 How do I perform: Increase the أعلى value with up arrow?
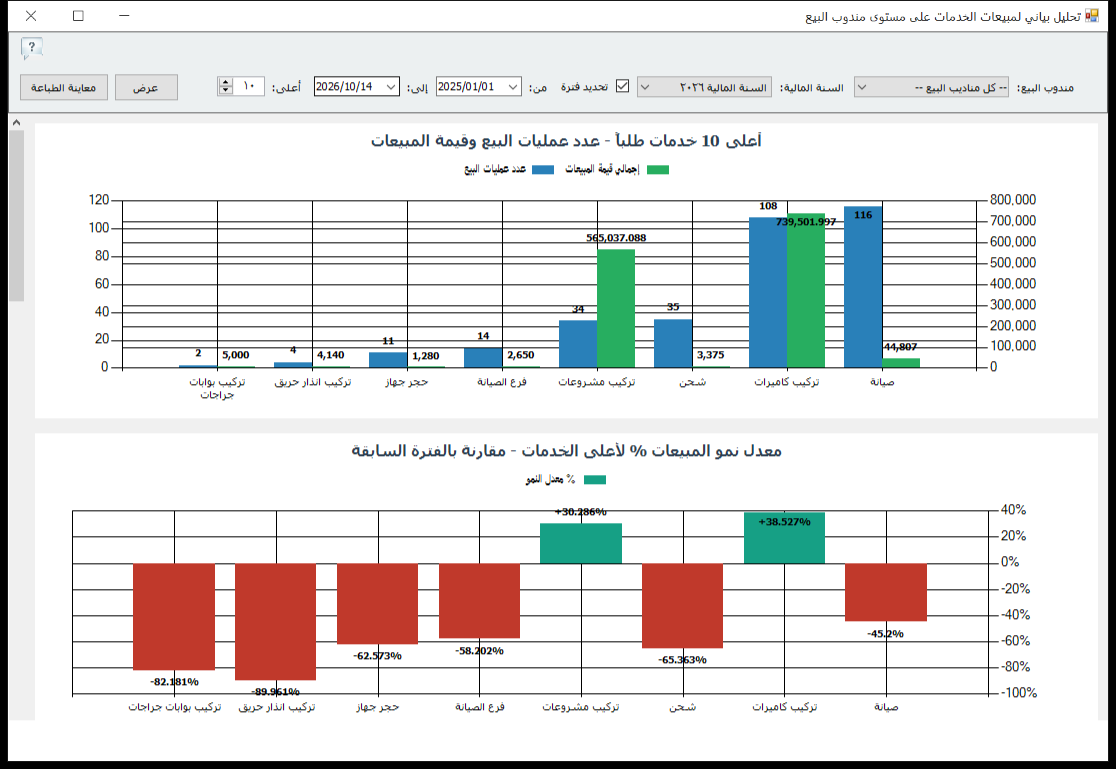tap(226, 83)
